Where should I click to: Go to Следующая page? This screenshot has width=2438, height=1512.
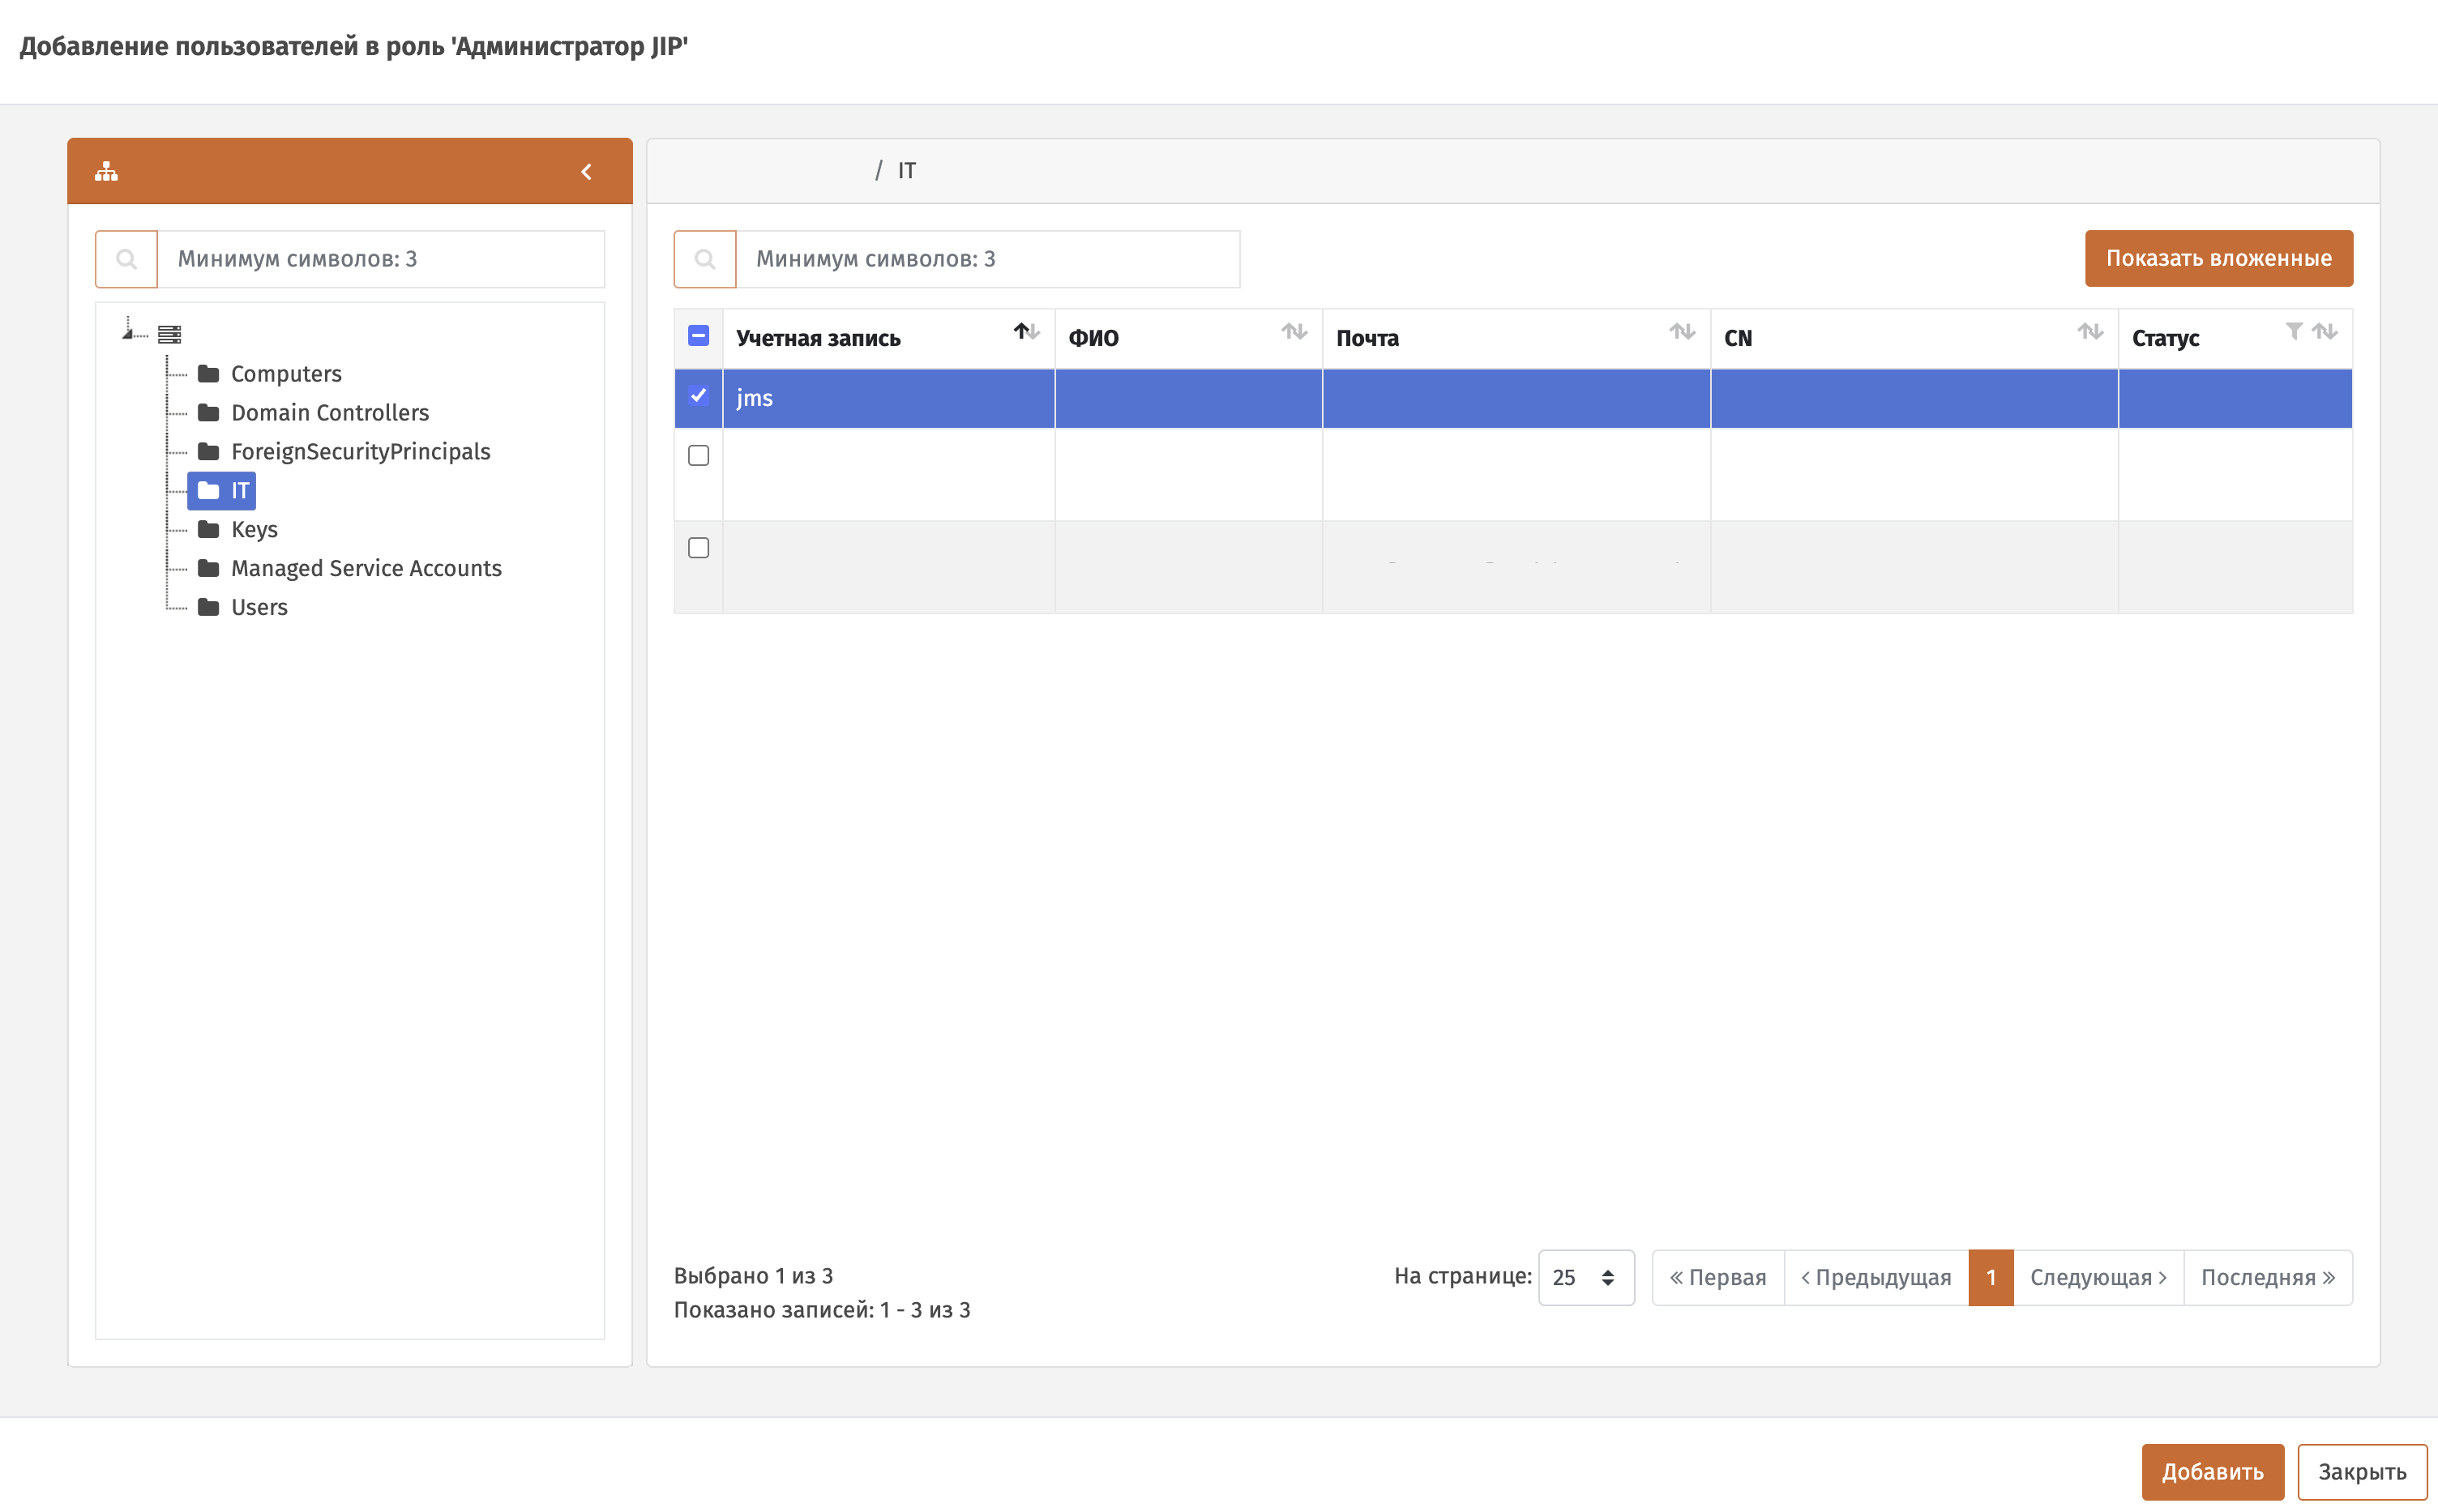tap(2098, 1277)
